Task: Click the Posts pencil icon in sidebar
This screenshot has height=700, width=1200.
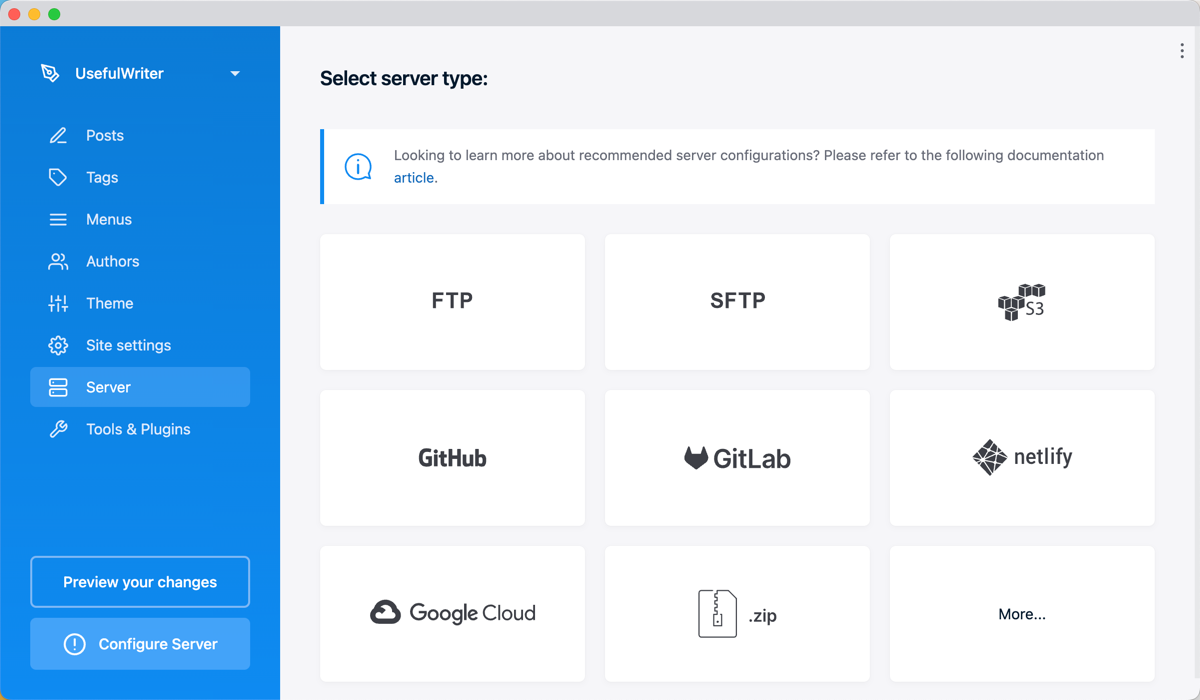Action: coord(58,136)
